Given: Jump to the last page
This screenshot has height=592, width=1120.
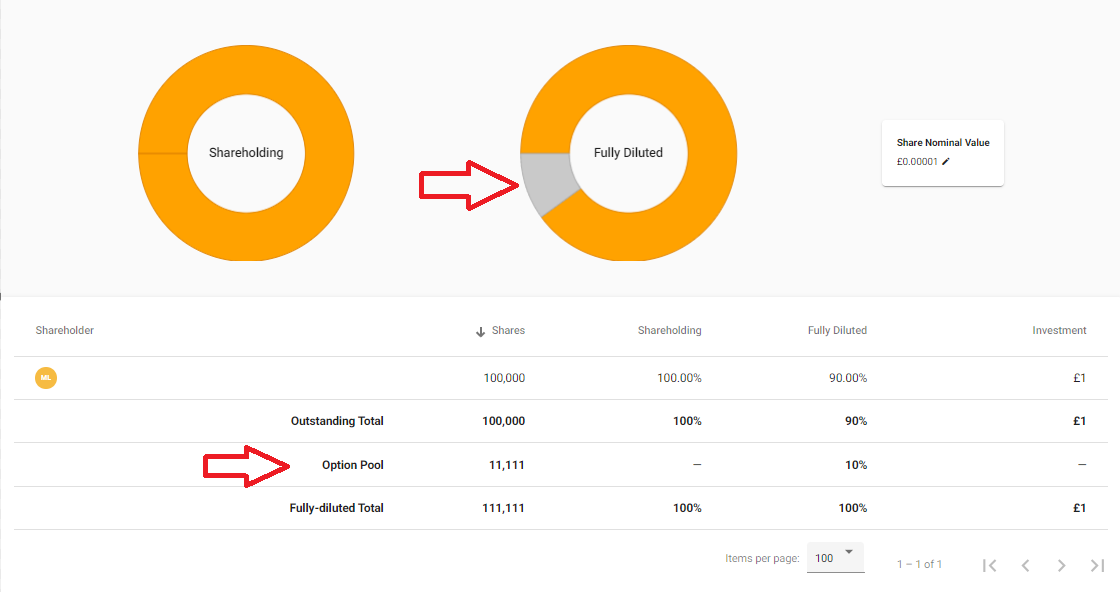Looking at the screenshot, I should point(1097,565).
